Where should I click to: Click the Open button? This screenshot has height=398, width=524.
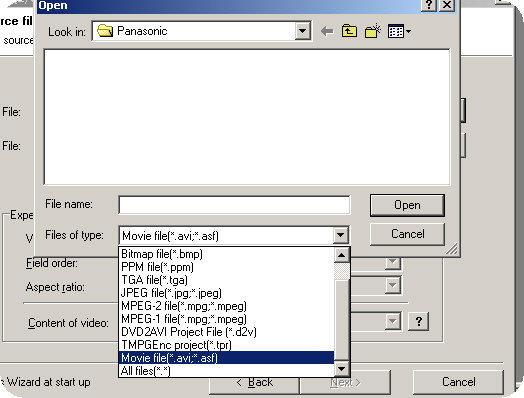(407, 205)
